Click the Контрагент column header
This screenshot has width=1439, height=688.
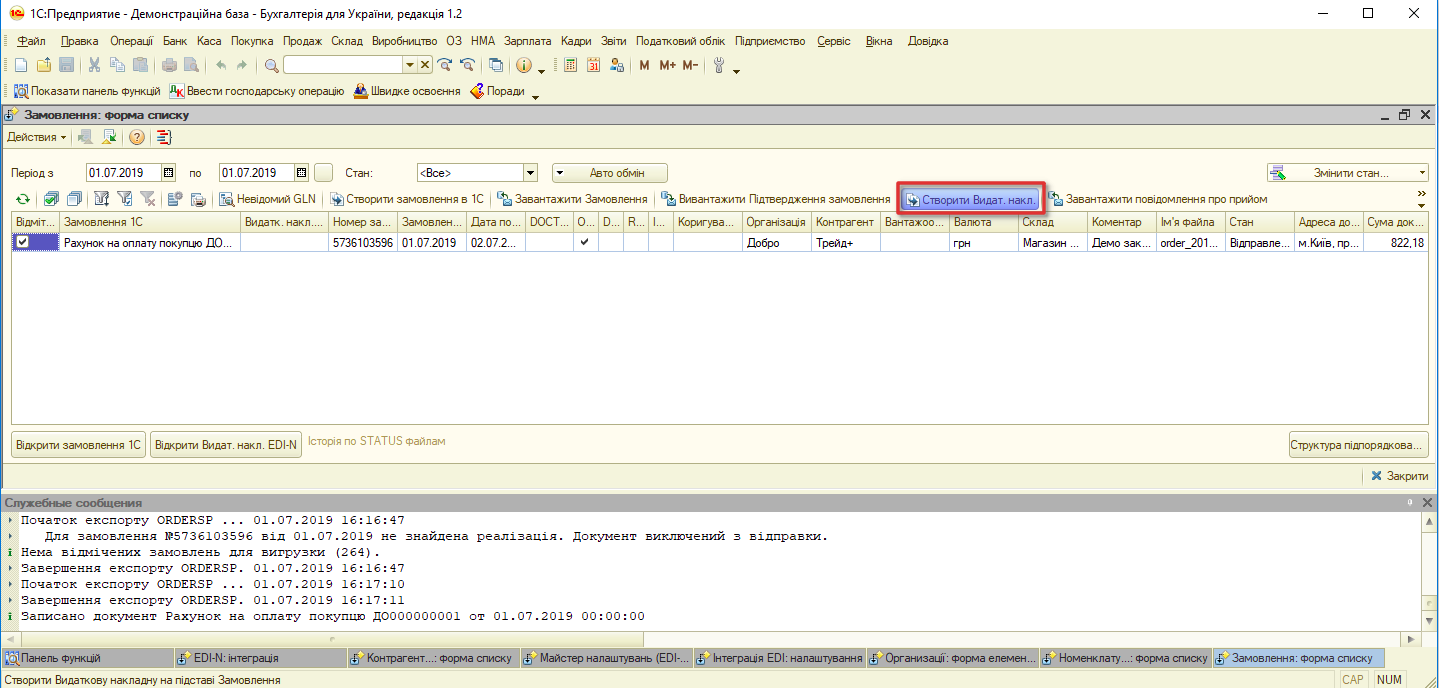[x=845, y=222]
